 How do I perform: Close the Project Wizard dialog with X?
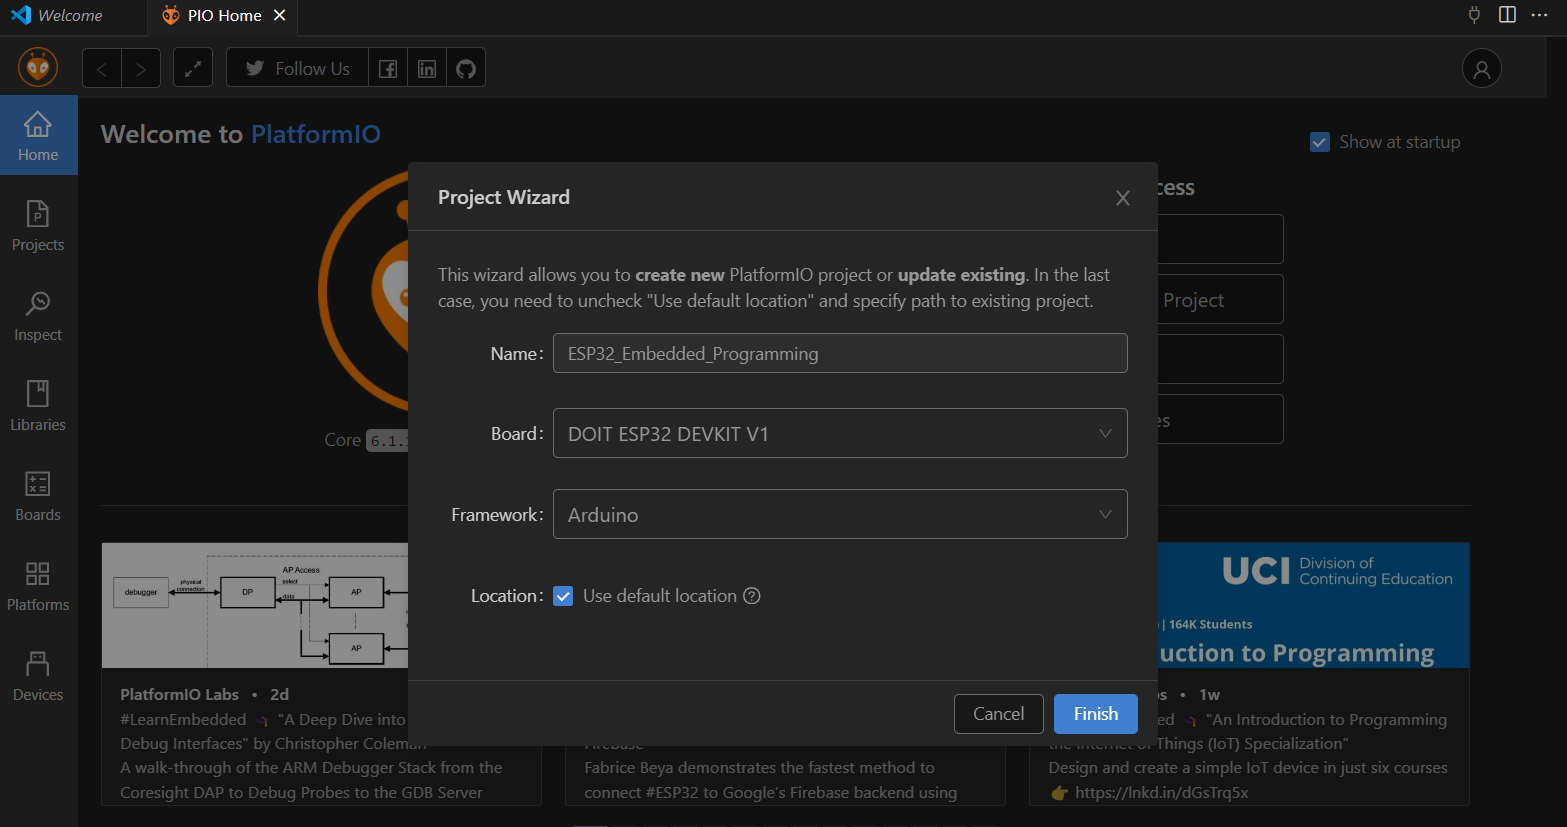click(1123, 198)
